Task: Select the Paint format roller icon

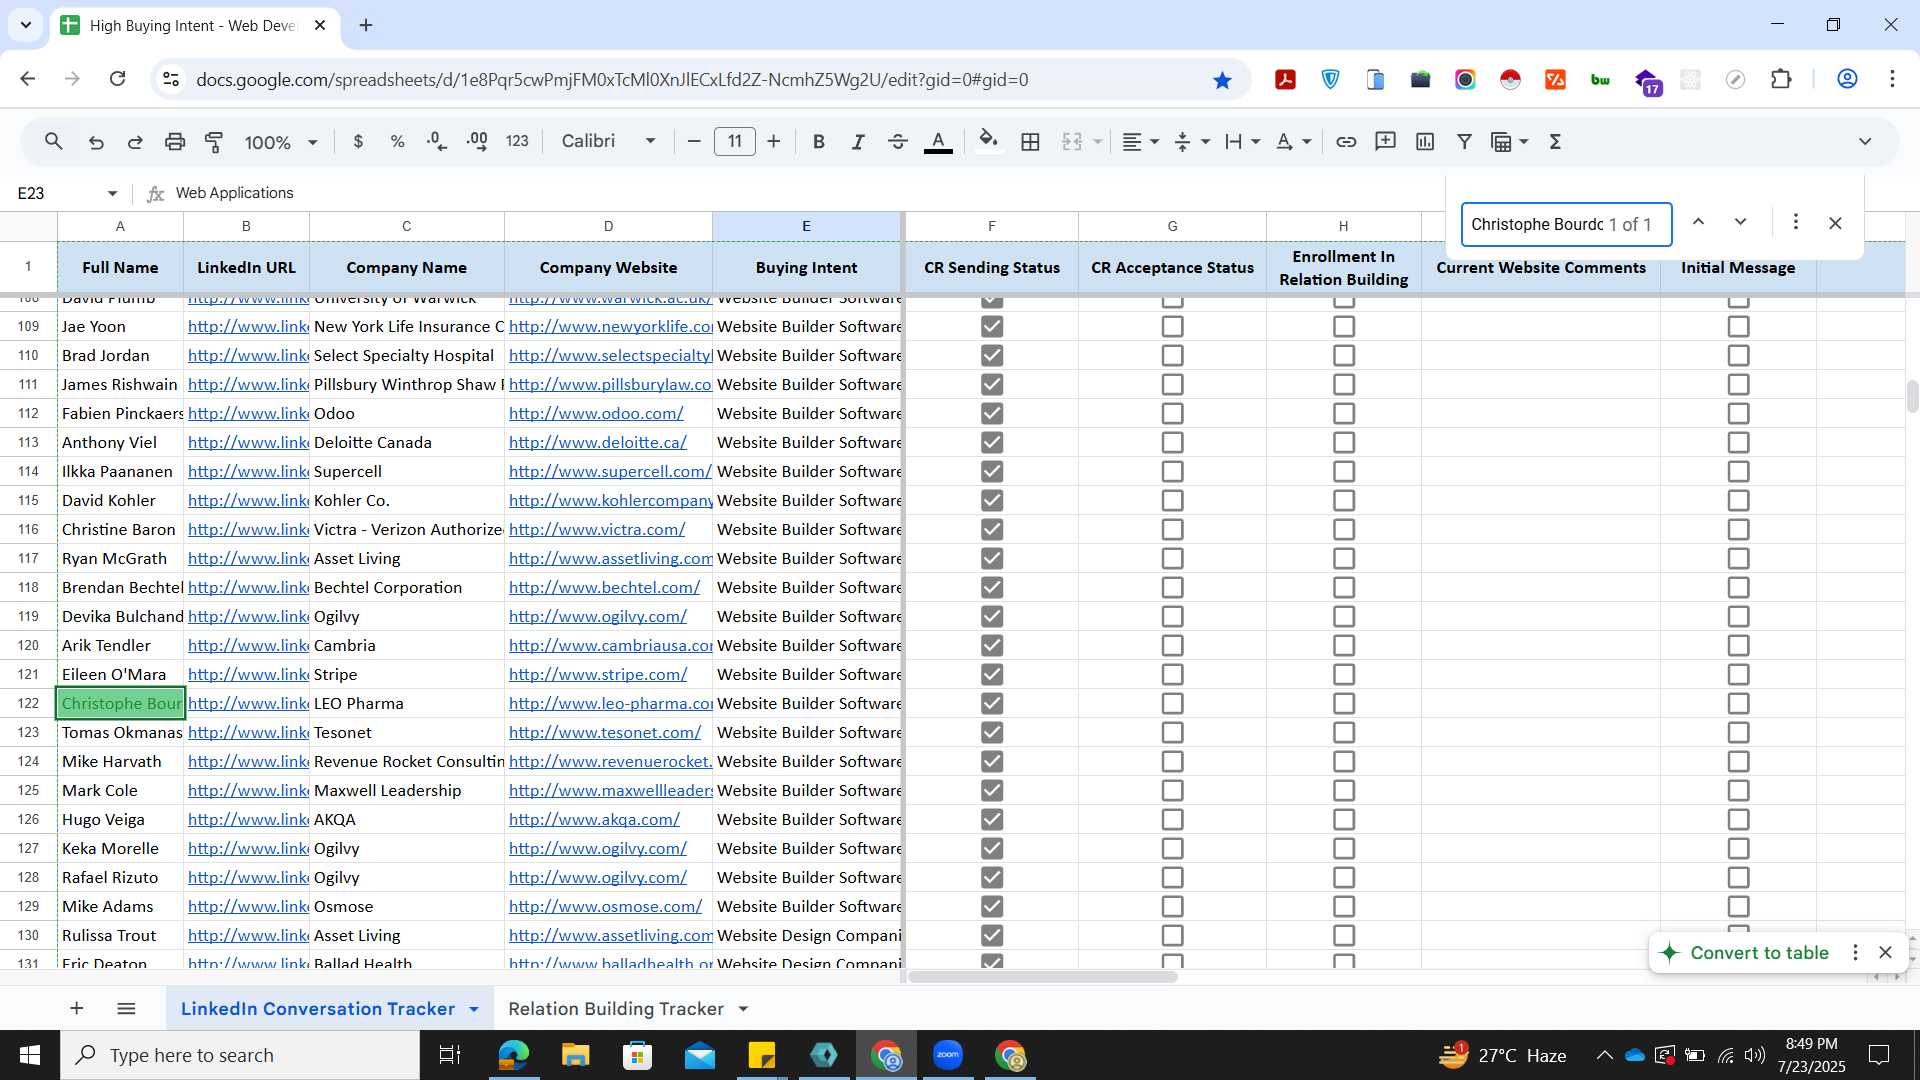Action: click(214, 142)
